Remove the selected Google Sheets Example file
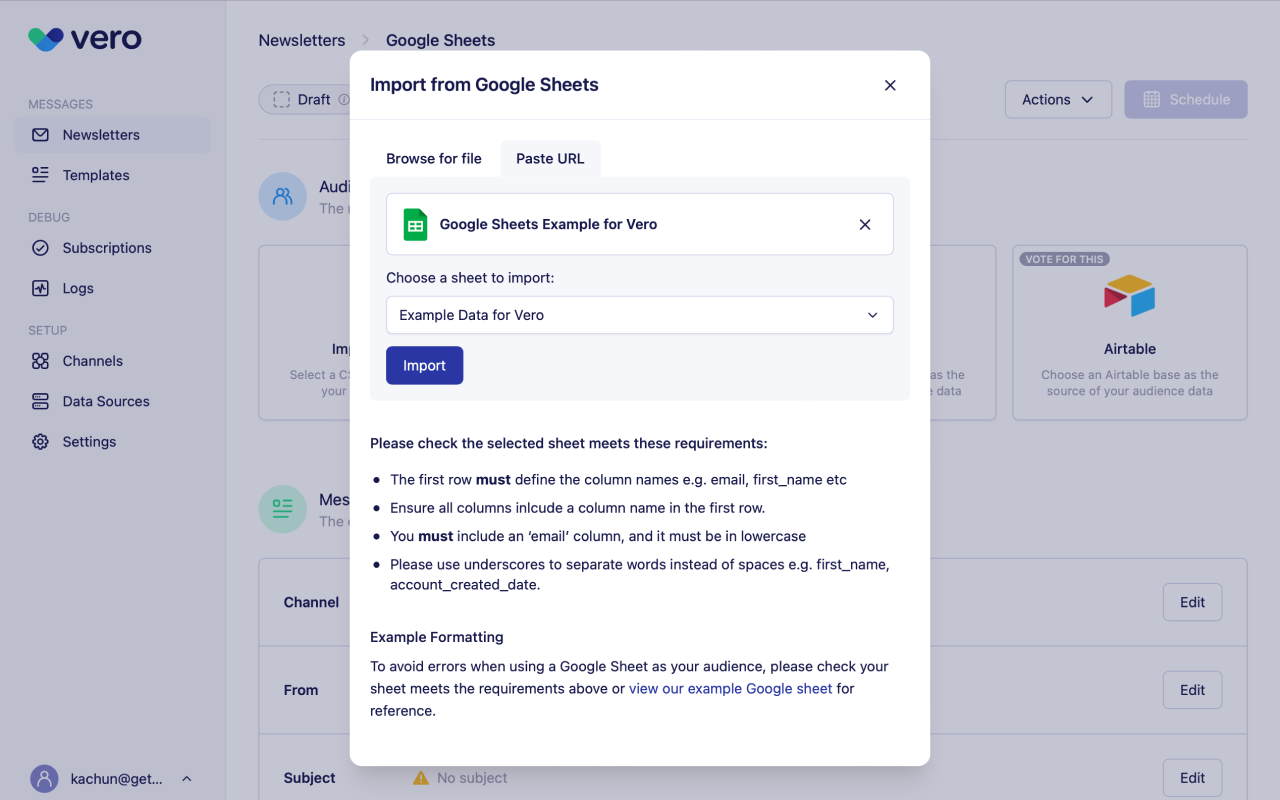The image size is (1280, 800). click(865, 225)
